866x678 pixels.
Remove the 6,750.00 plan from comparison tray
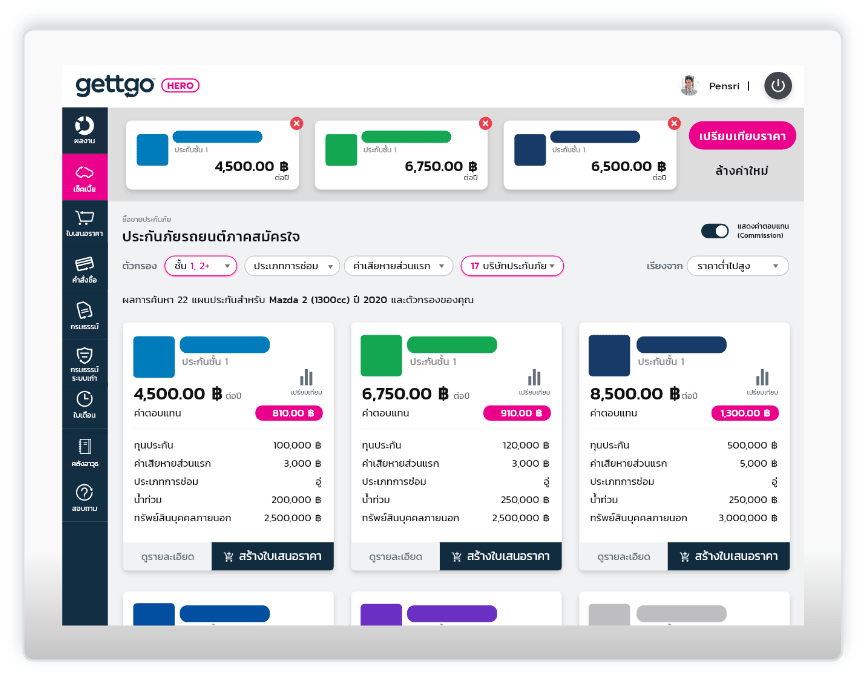click(x=485, y=123)
